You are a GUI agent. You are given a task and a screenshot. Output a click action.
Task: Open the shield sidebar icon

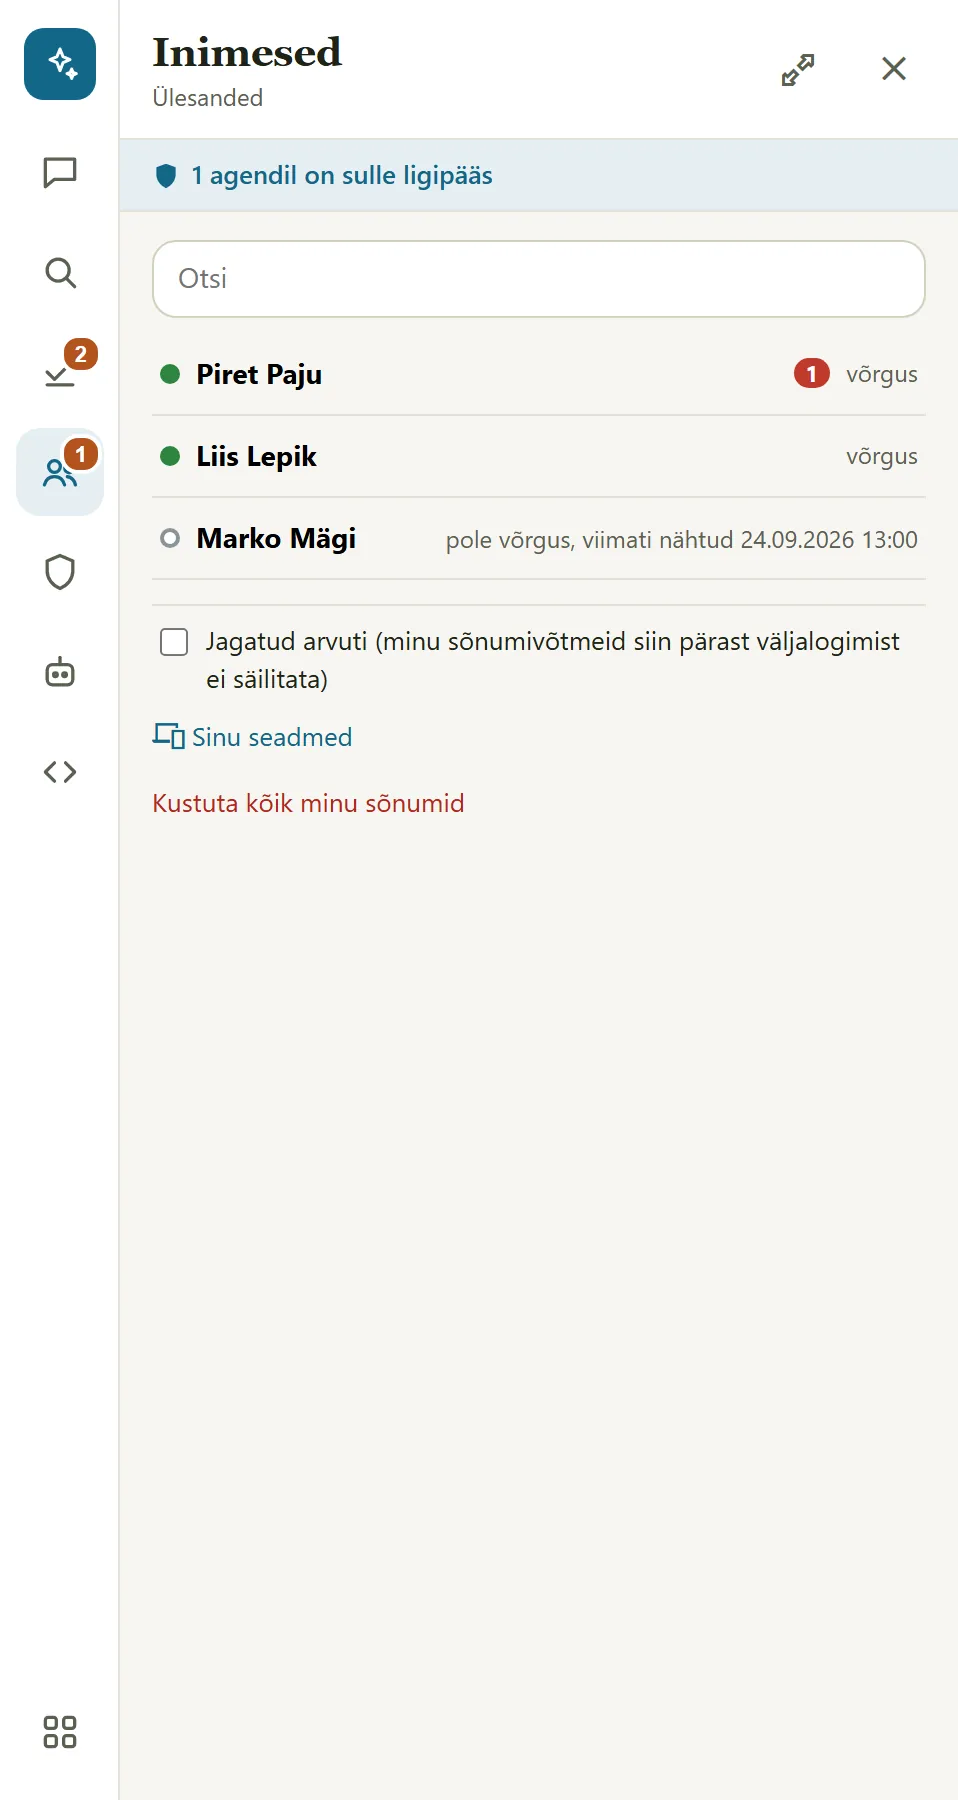point(60,572)
